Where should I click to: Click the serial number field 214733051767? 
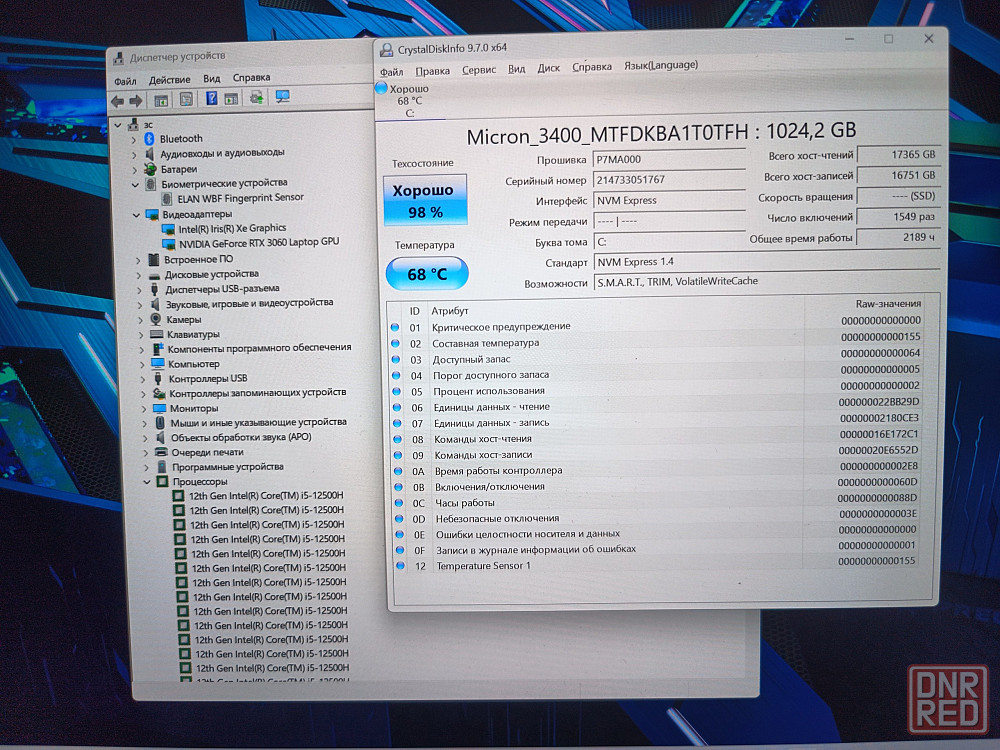point(669,180)
